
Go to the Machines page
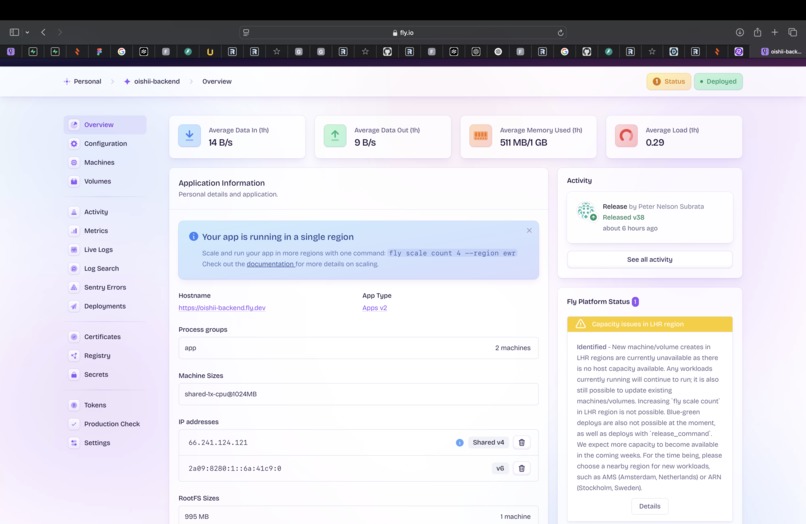[99, 162]
